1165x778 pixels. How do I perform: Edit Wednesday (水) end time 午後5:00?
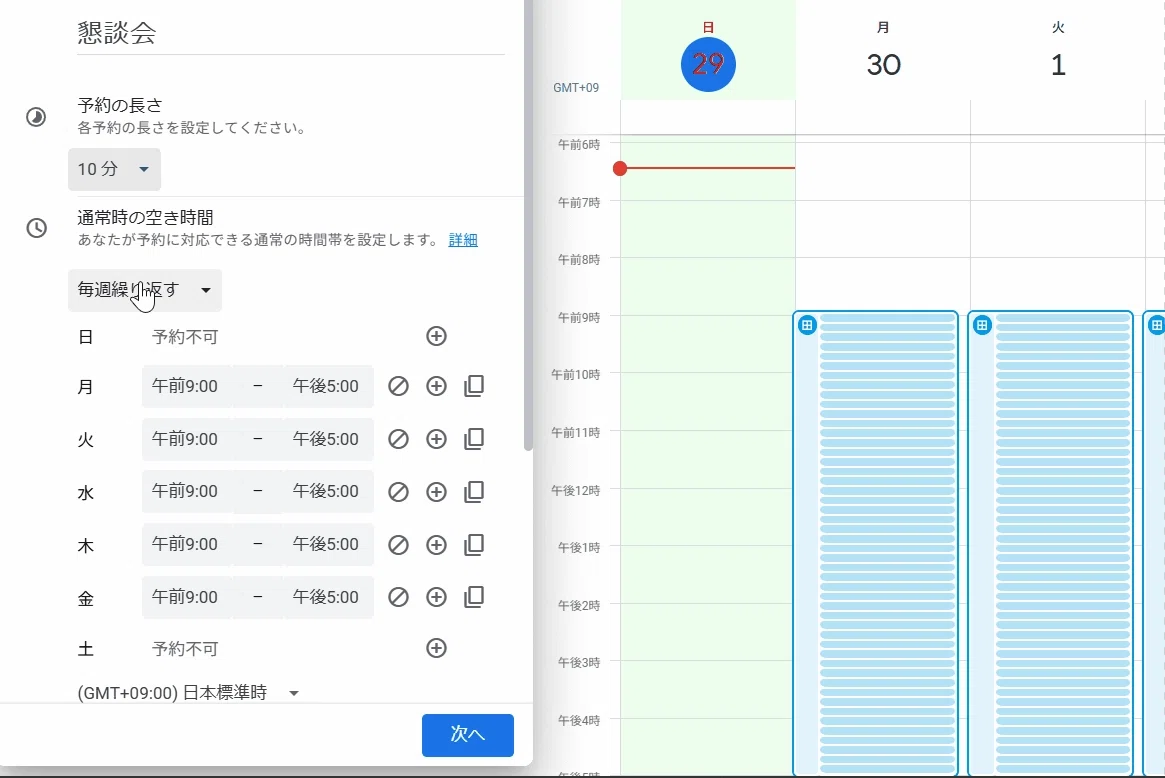click(x=327, y=491)
